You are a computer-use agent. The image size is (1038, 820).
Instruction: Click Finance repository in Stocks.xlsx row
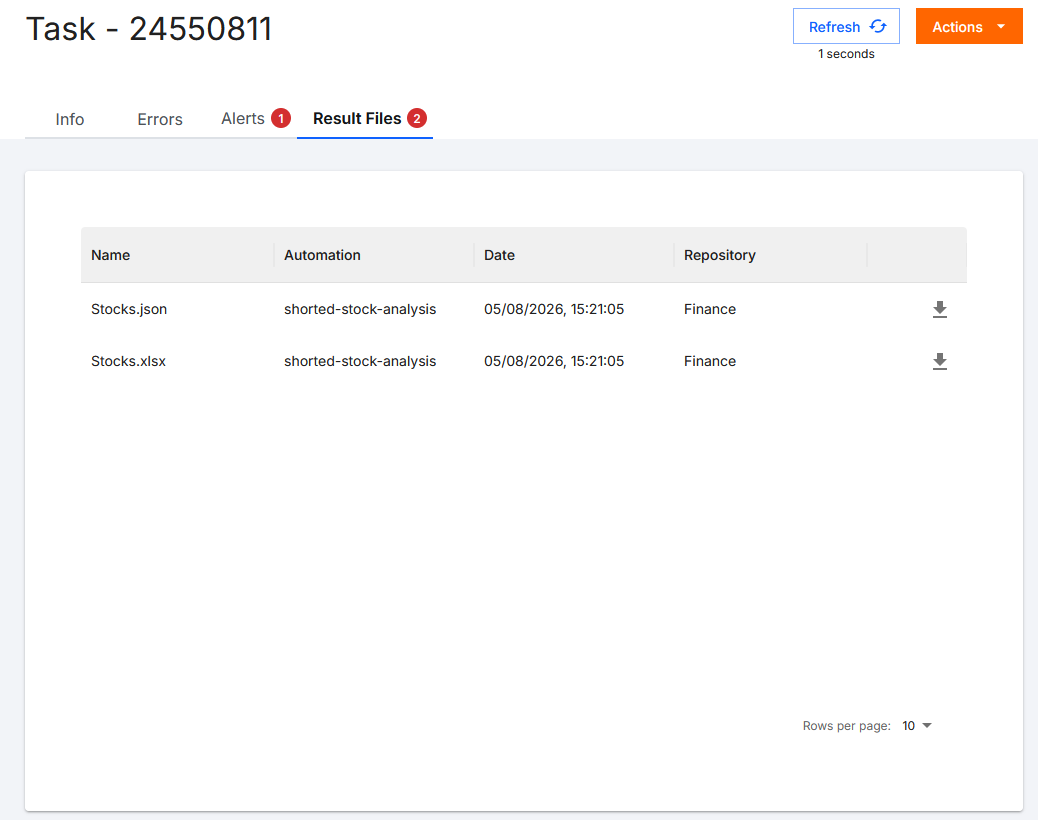click(x=710, y=361)
